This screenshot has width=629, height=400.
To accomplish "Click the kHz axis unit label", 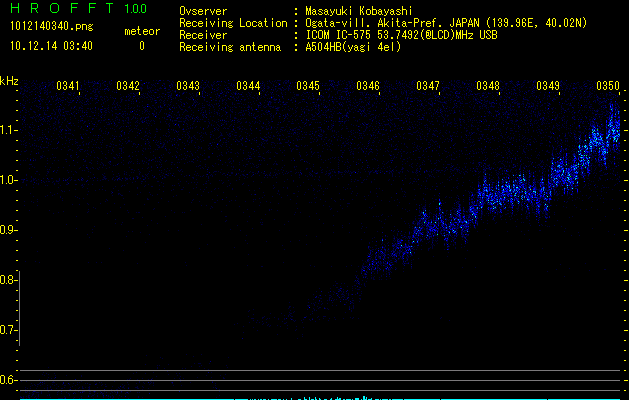I will [x=9, y=81].
